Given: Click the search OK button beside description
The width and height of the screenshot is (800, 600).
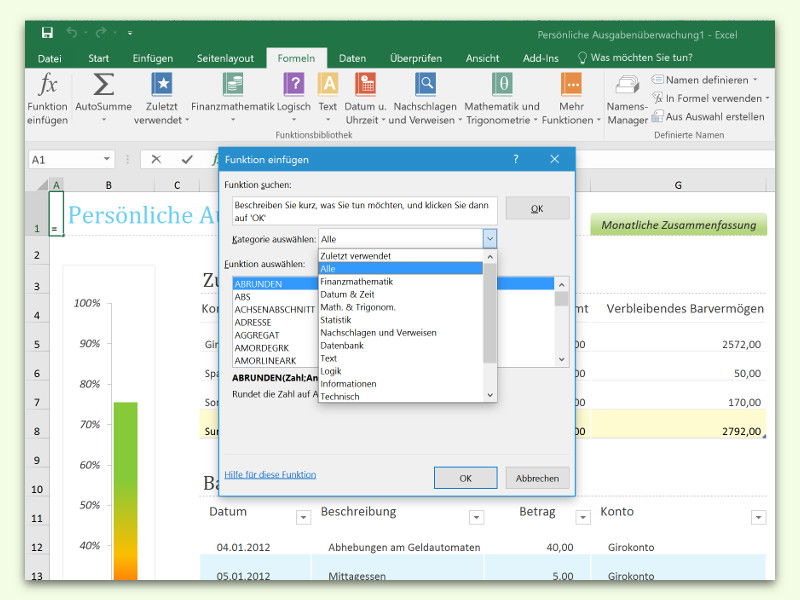Looking at the screenshot, I should (537, 208).
